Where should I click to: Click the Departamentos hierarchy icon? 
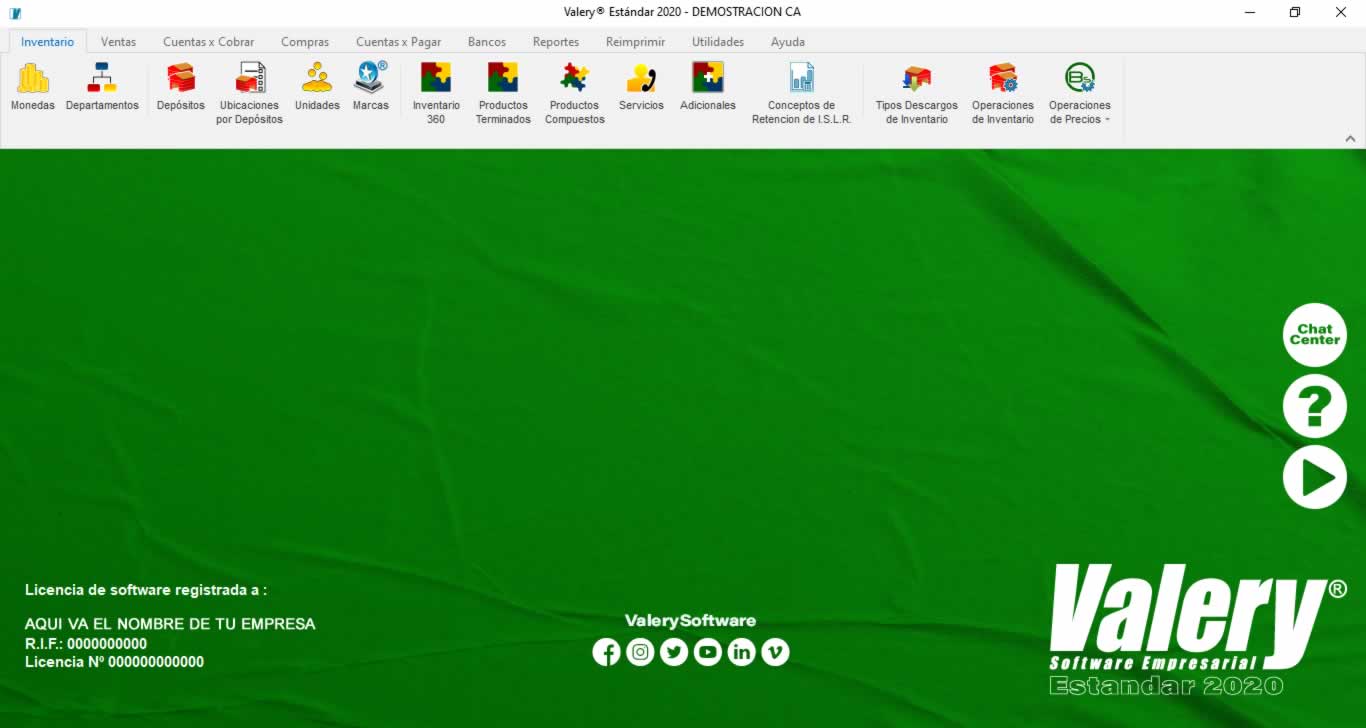tap(102, 80)
